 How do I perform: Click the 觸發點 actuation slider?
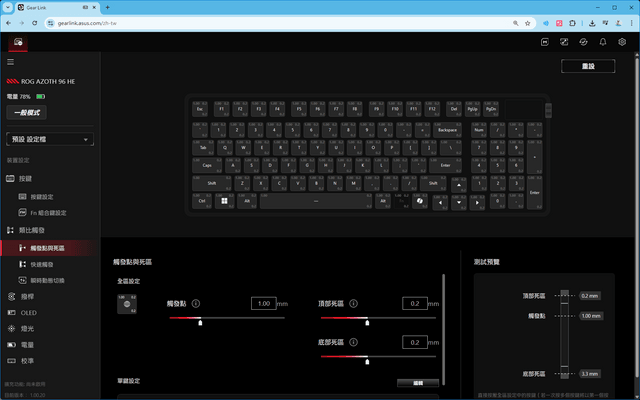click(227, 318)
